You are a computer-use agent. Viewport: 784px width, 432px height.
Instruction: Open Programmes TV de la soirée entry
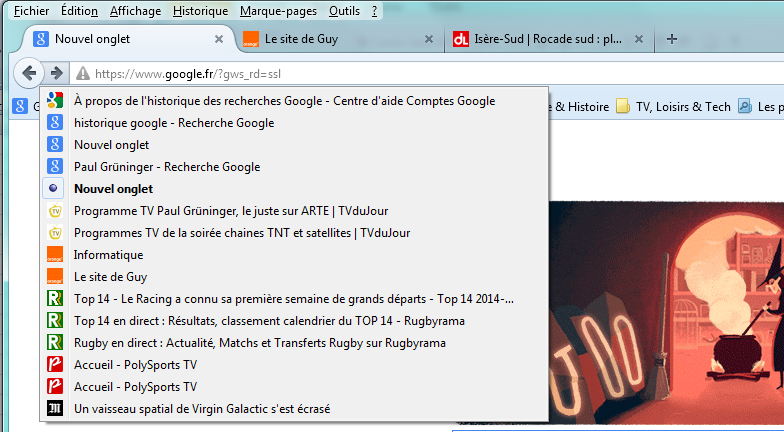point(228,233)
